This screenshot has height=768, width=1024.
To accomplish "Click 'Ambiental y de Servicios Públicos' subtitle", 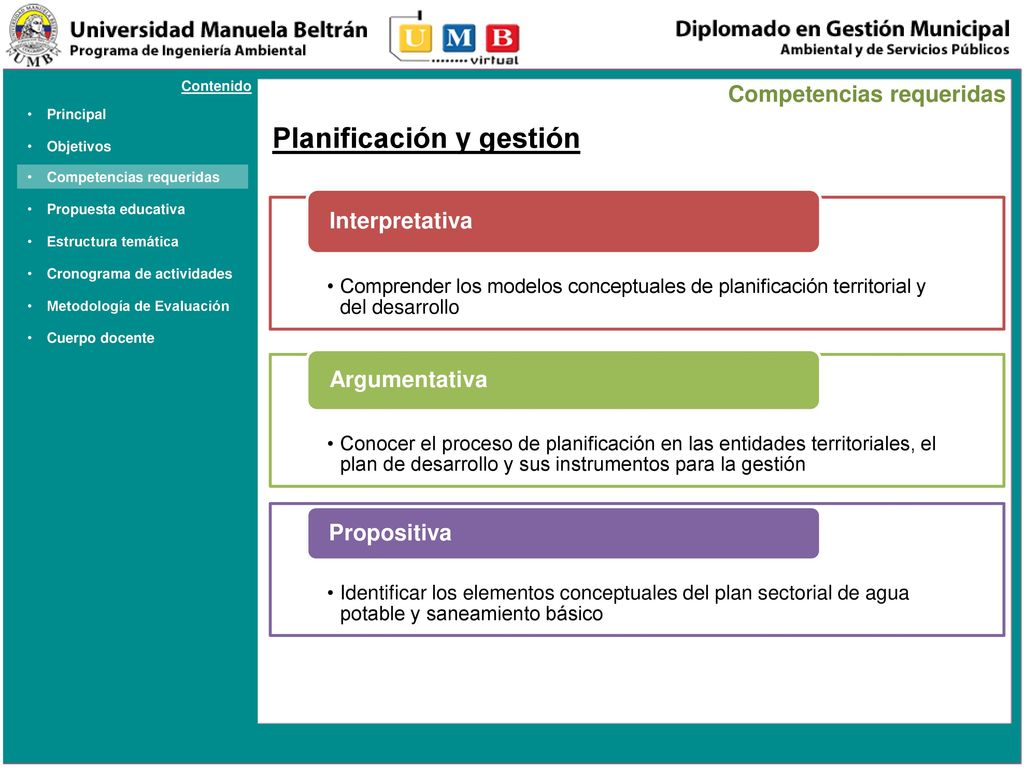I will (x=895, y=50).
